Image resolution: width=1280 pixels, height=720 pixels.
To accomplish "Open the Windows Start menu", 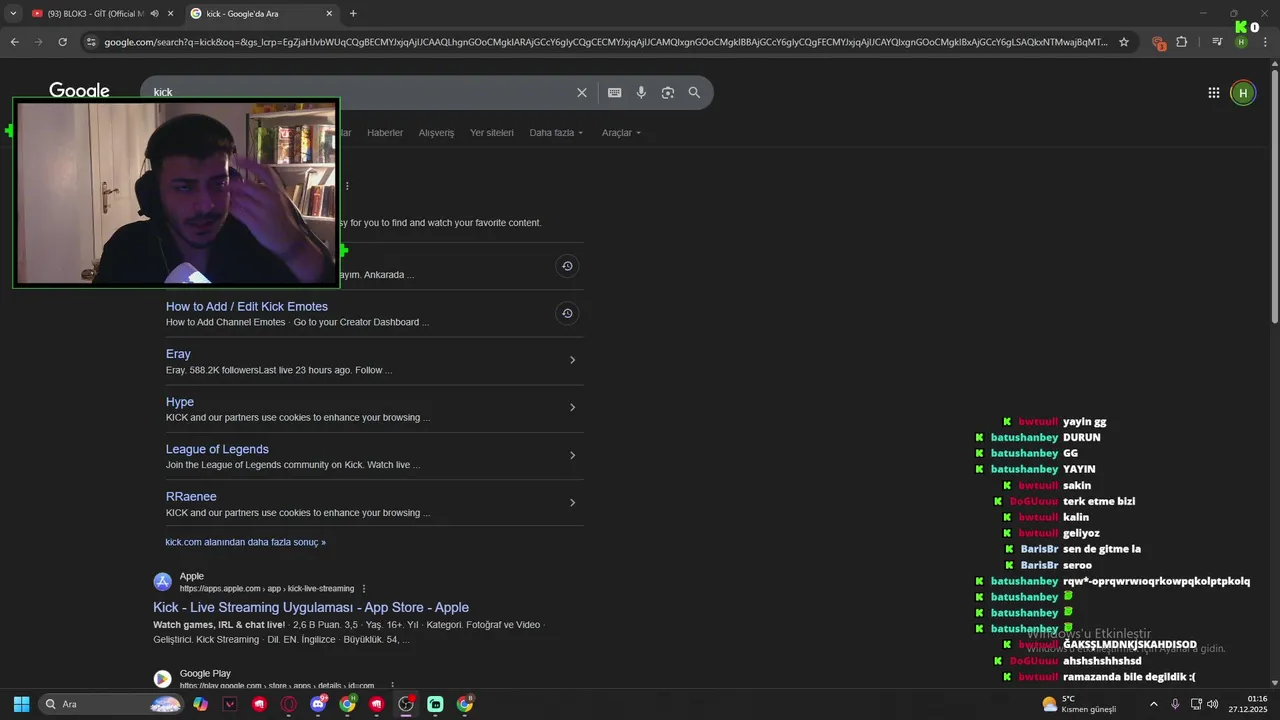I will click(21, 704).
